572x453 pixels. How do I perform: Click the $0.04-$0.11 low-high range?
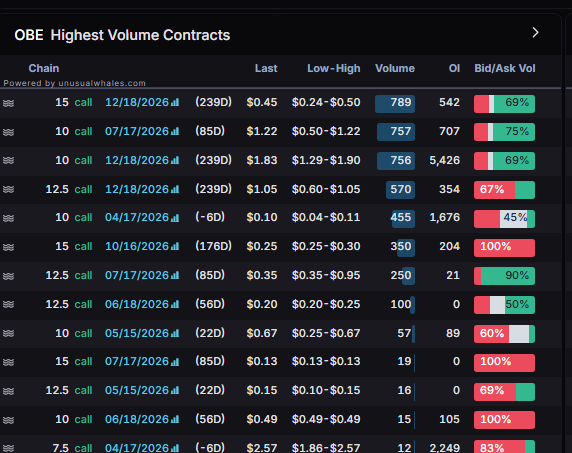[326, 217]
